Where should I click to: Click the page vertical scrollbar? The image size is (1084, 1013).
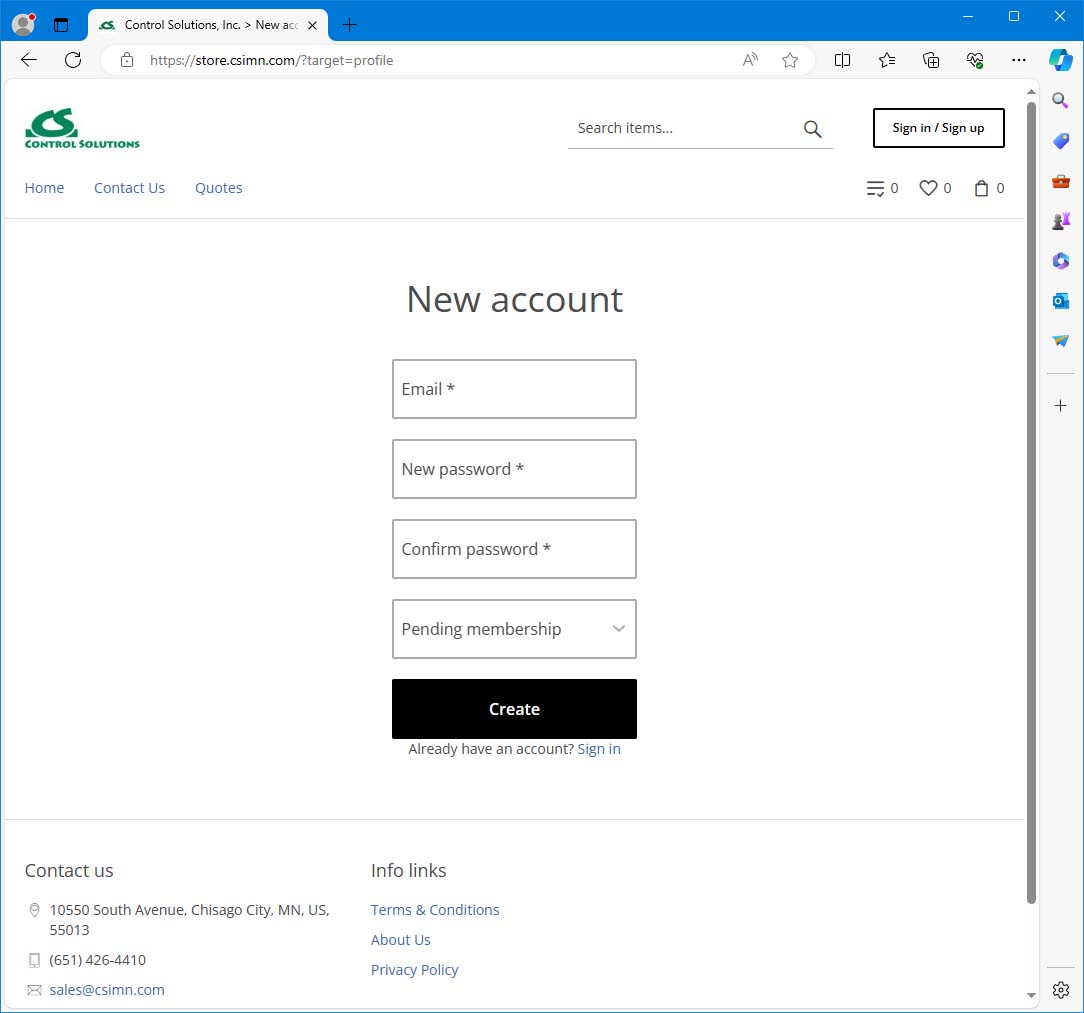pyautogui.click(x=1031, y=500)
